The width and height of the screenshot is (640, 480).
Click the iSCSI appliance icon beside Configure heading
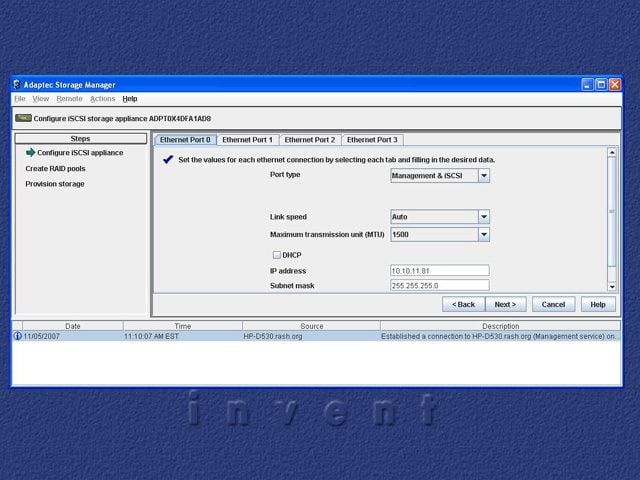pos(23,118)
